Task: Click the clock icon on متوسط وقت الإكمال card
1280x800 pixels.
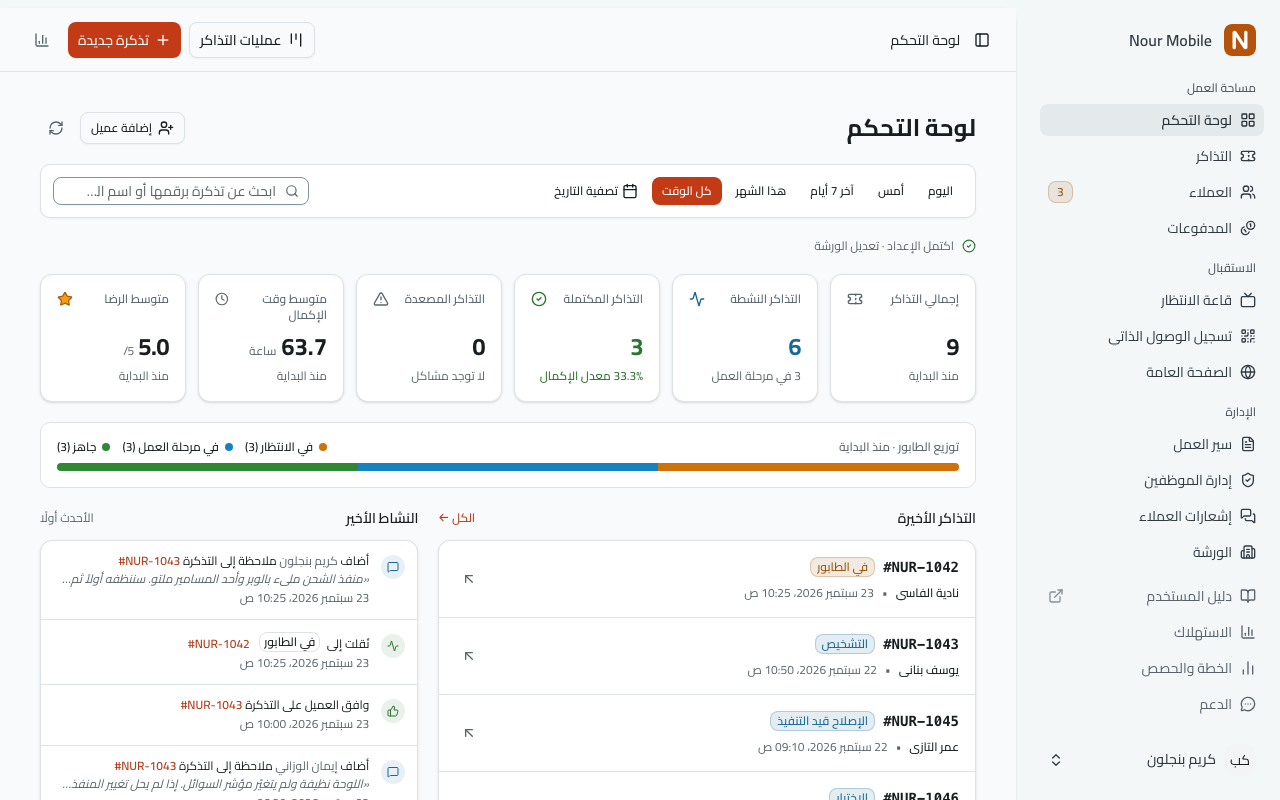Action: (222, 299)
